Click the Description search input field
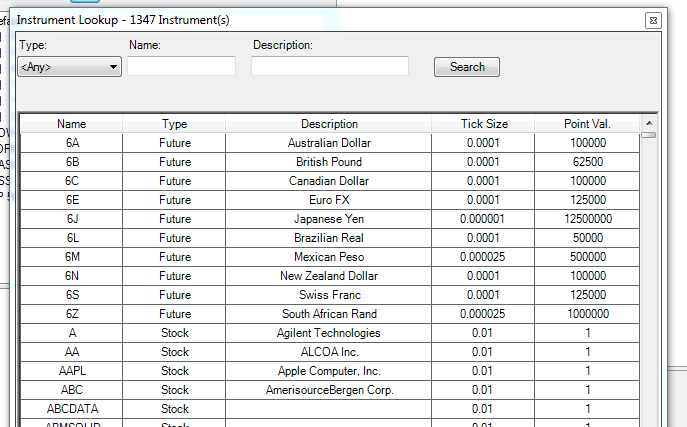 click(329, 67)
